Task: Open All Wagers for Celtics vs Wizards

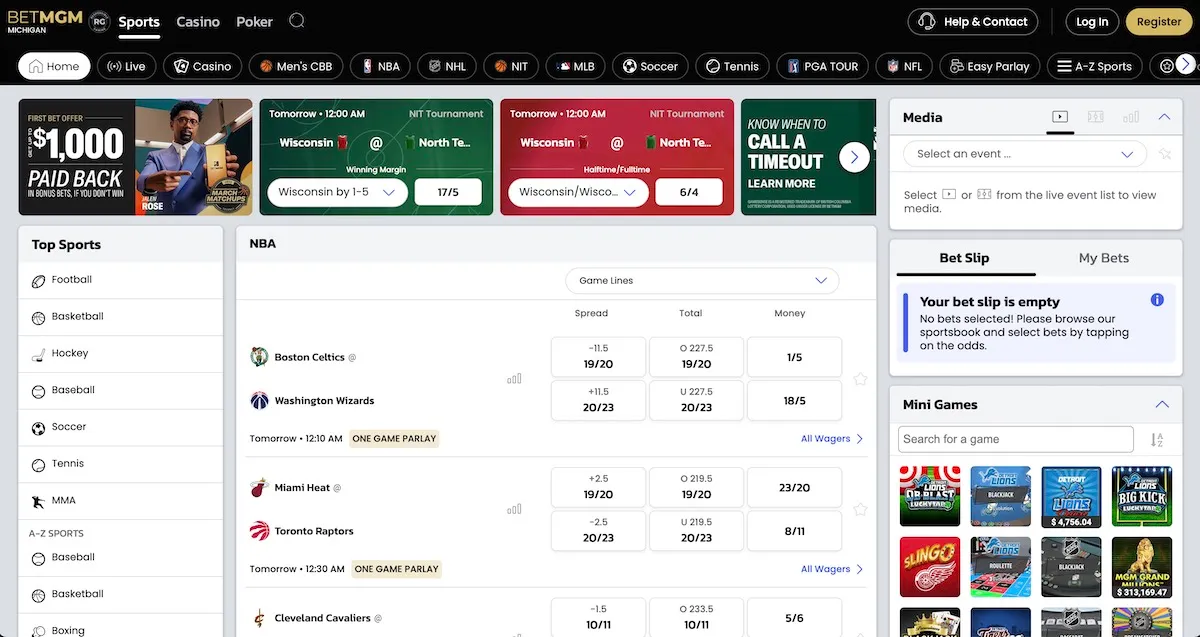Action: (832, 439)
